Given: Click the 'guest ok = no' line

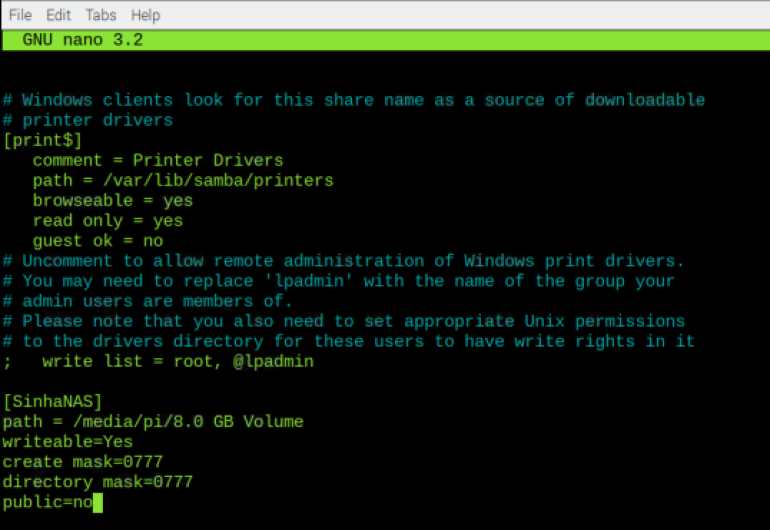Looking at the screenshot, I should tap(98, 241).
